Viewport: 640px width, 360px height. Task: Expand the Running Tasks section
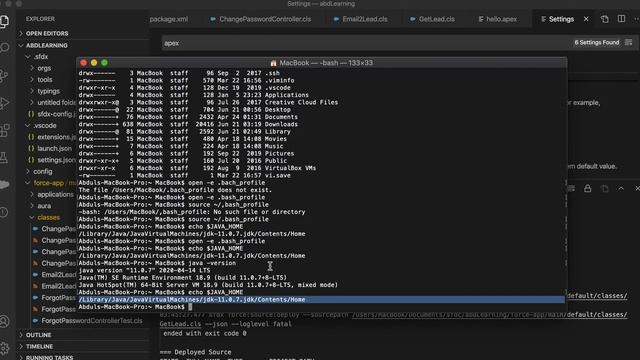point(49,357)
